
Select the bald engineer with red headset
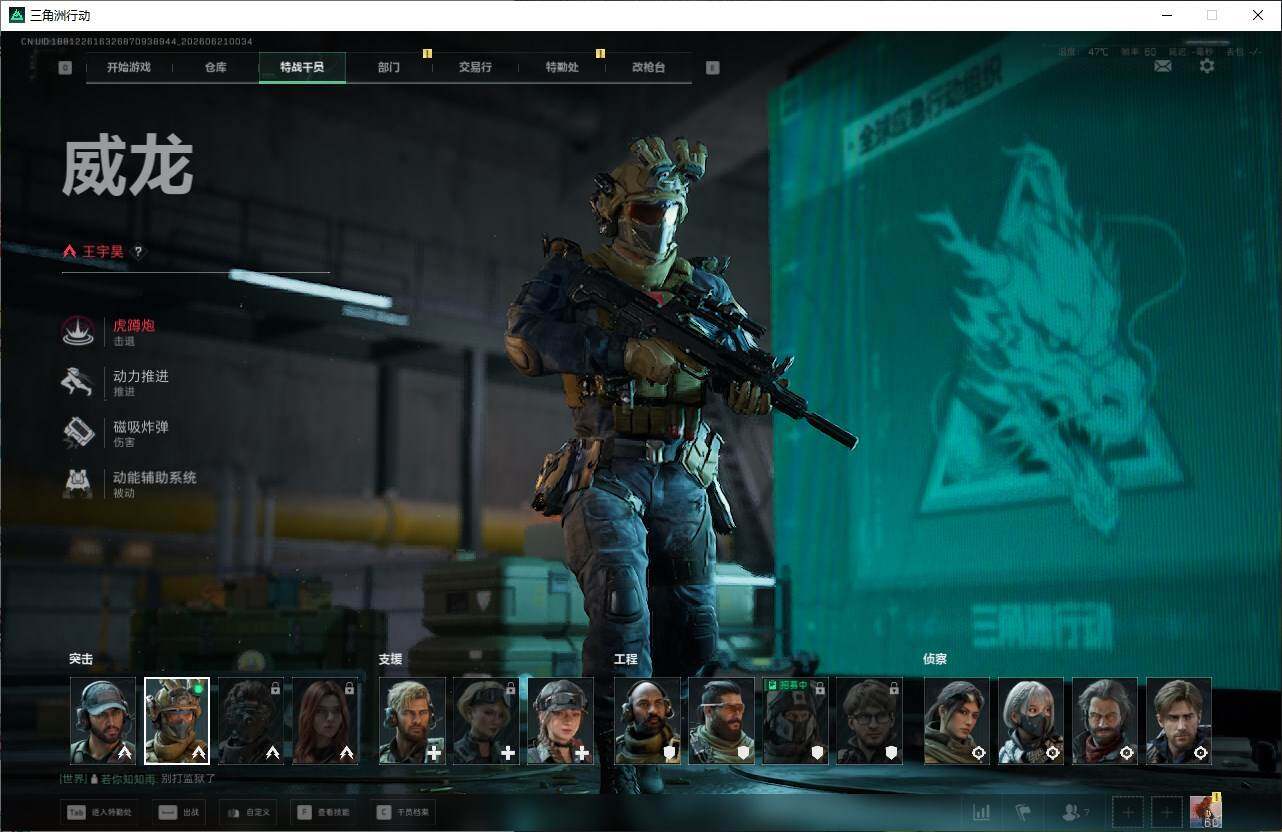click(x=647, y=721)
